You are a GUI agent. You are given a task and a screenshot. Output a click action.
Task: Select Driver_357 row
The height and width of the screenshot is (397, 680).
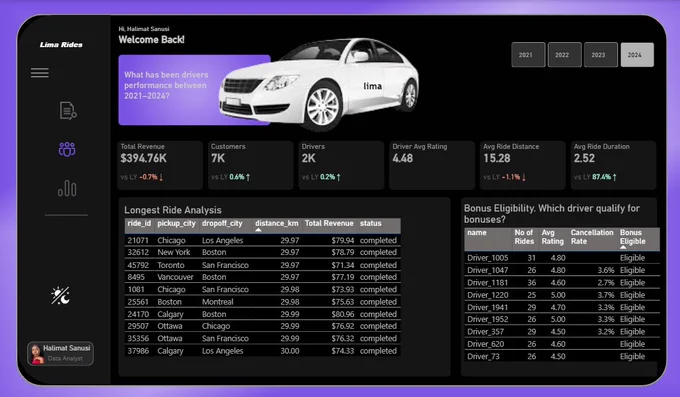[x=562, y=331]
